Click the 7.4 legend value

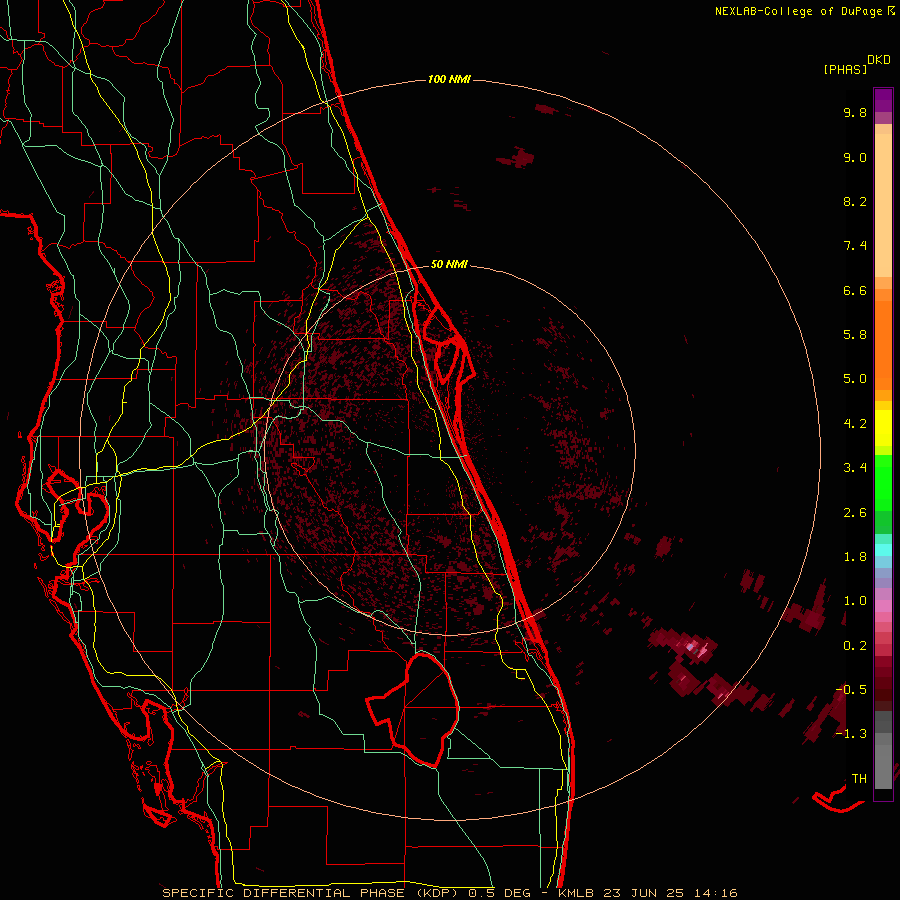[x=855, y=246]
